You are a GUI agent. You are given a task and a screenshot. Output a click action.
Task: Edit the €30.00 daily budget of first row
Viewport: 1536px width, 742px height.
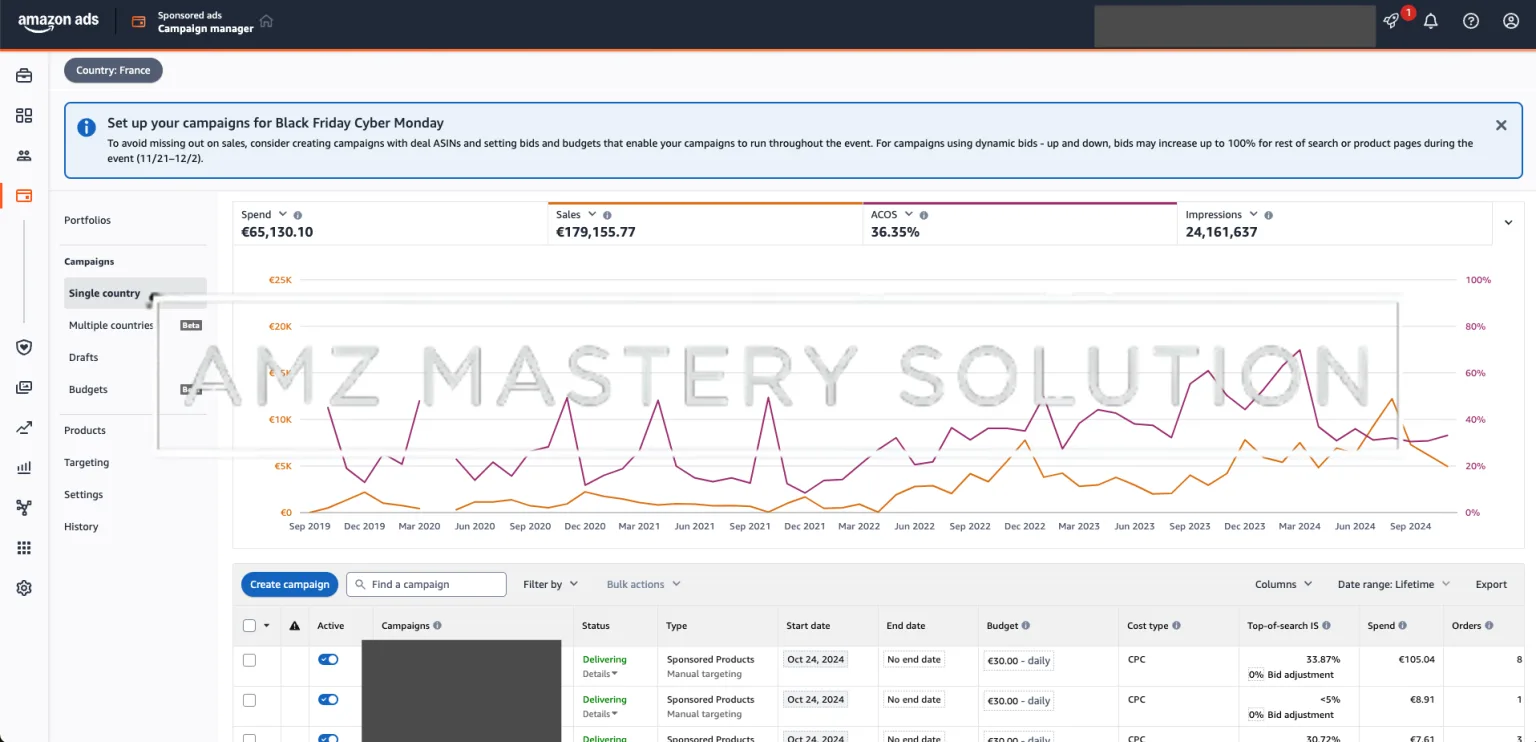pyautogui.click(x=1018, y=661)
